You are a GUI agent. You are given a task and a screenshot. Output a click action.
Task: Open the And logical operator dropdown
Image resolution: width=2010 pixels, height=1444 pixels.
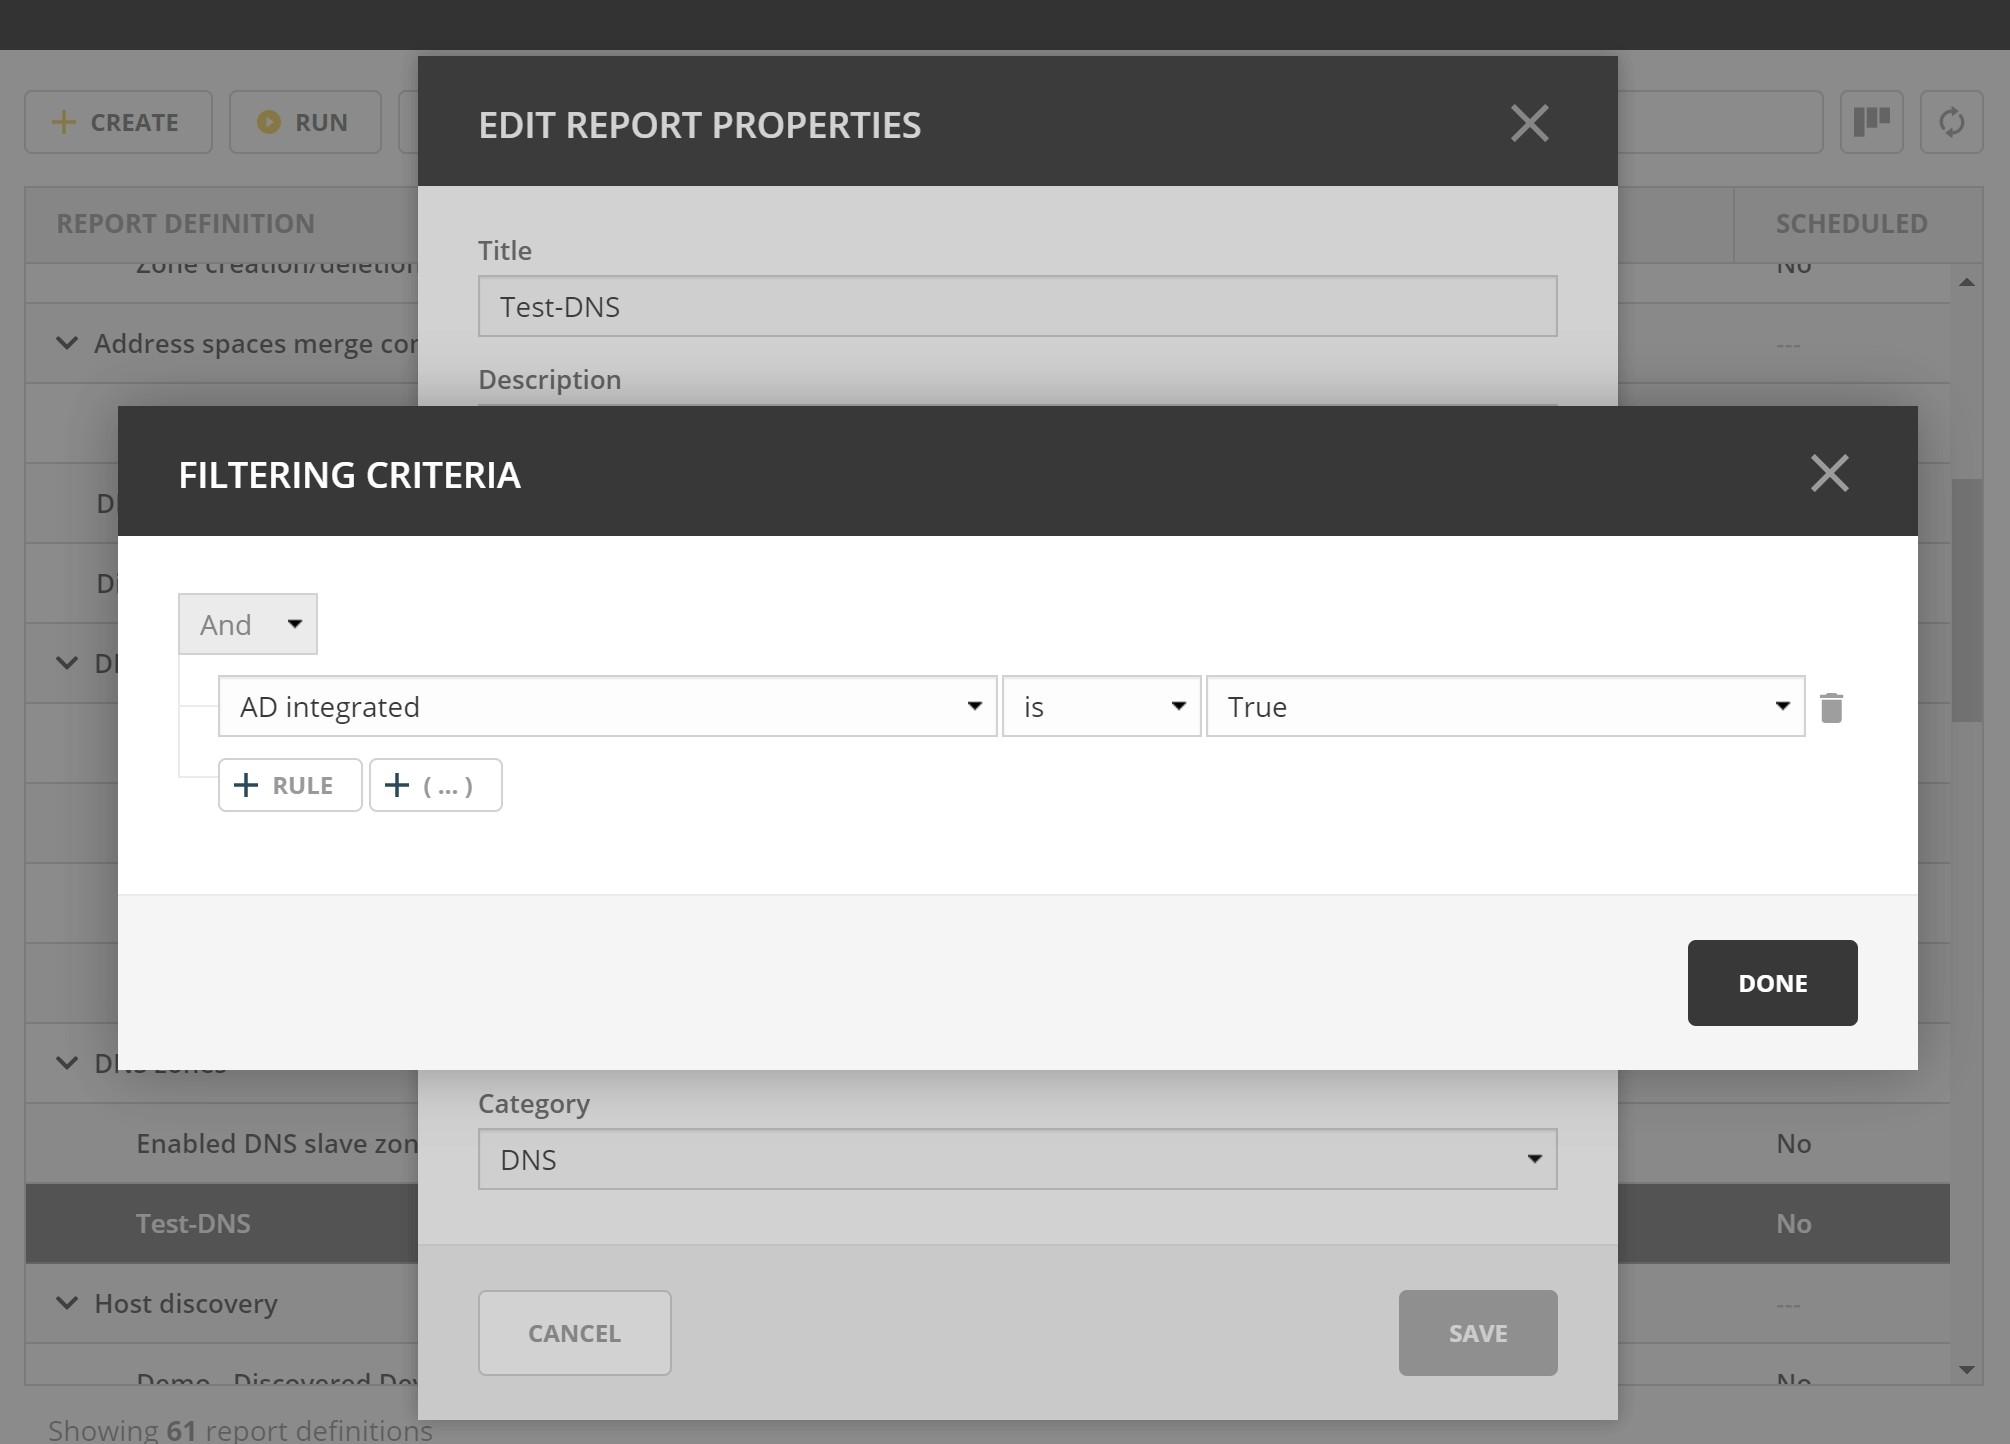(x=248, y=625)
